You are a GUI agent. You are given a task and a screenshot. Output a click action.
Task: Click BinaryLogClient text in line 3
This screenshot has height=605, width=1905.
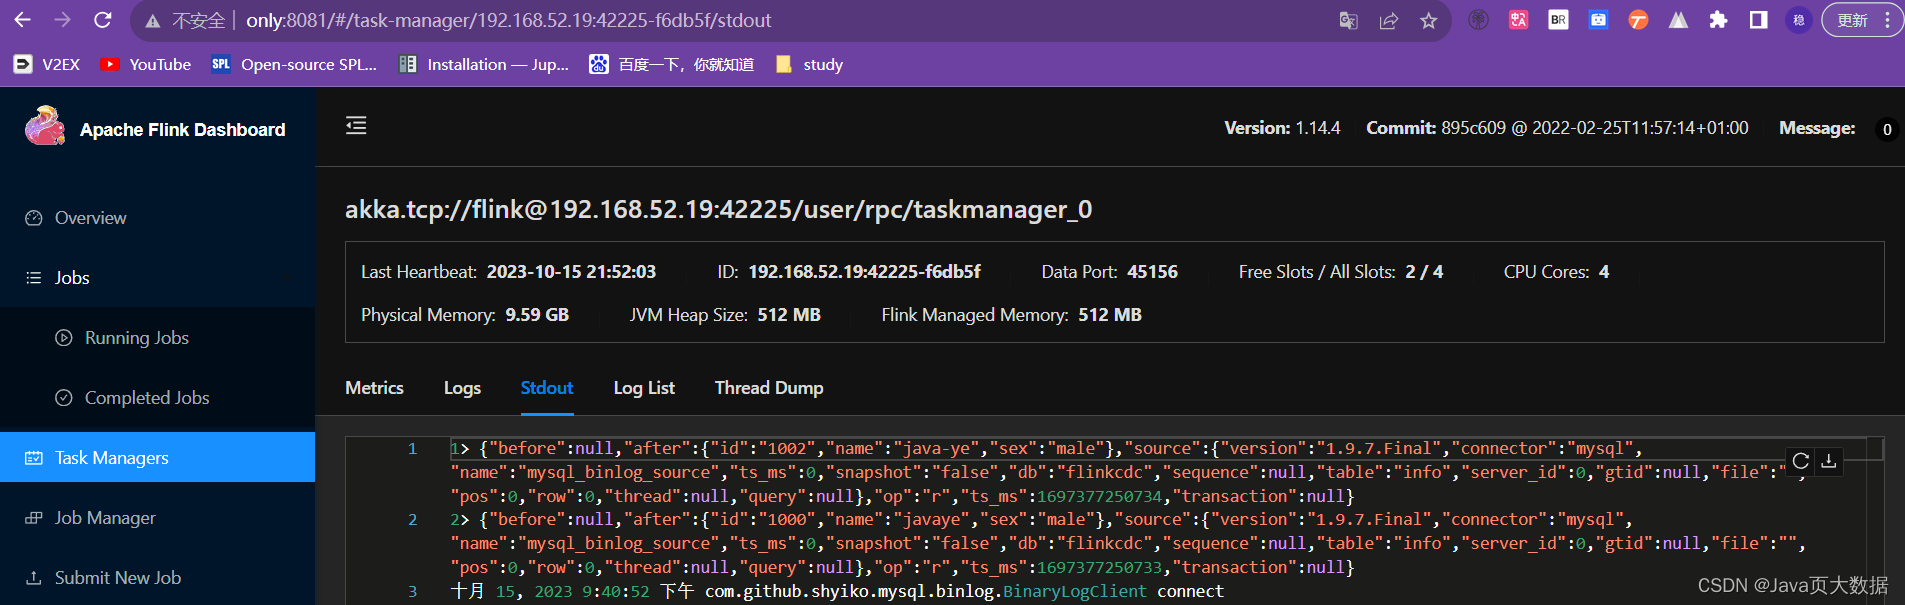tap(1075, 591)
